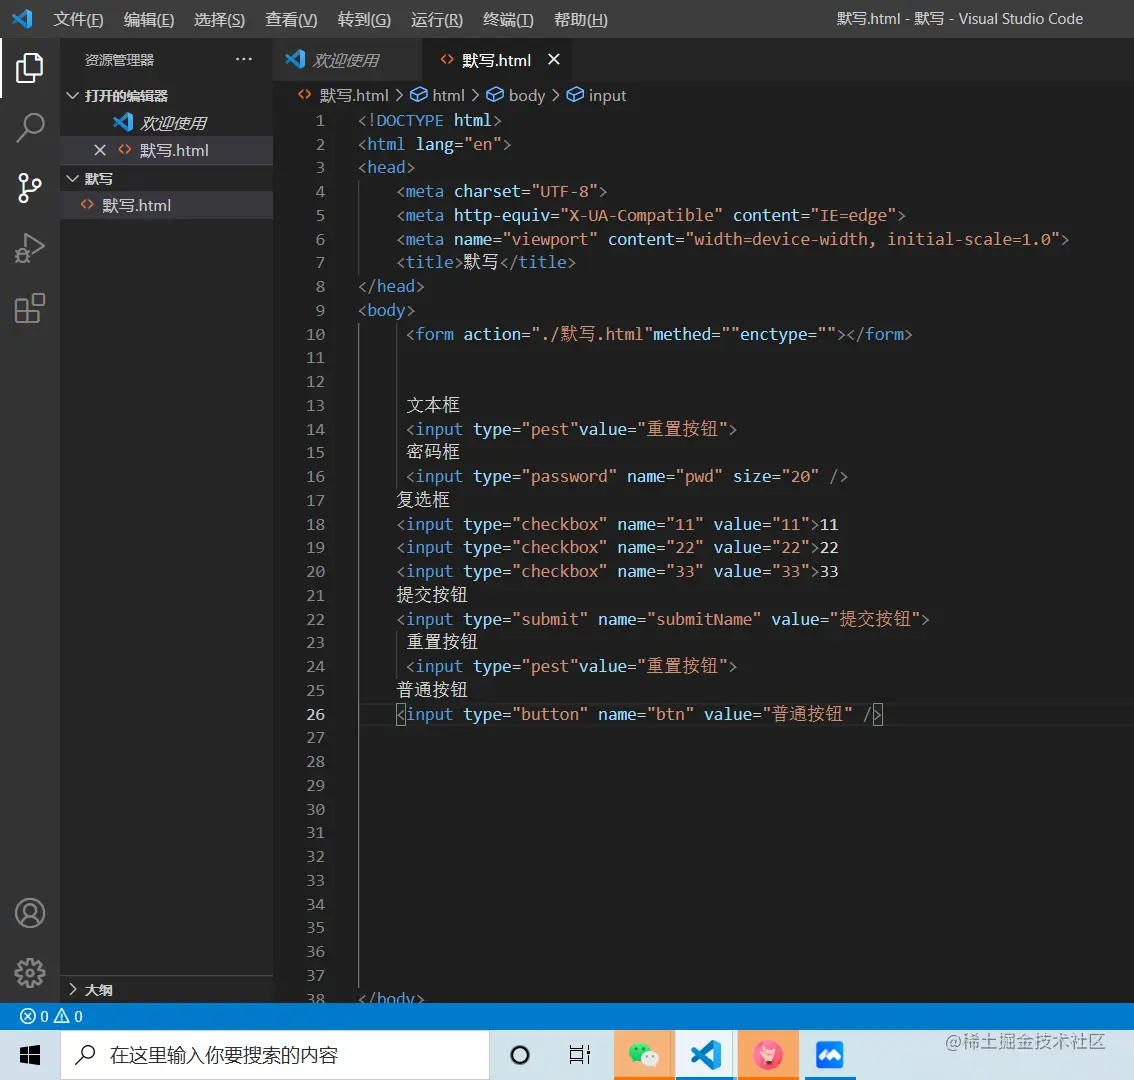
Task: Open the 文件(F) menu
Action: click(78, 20)
